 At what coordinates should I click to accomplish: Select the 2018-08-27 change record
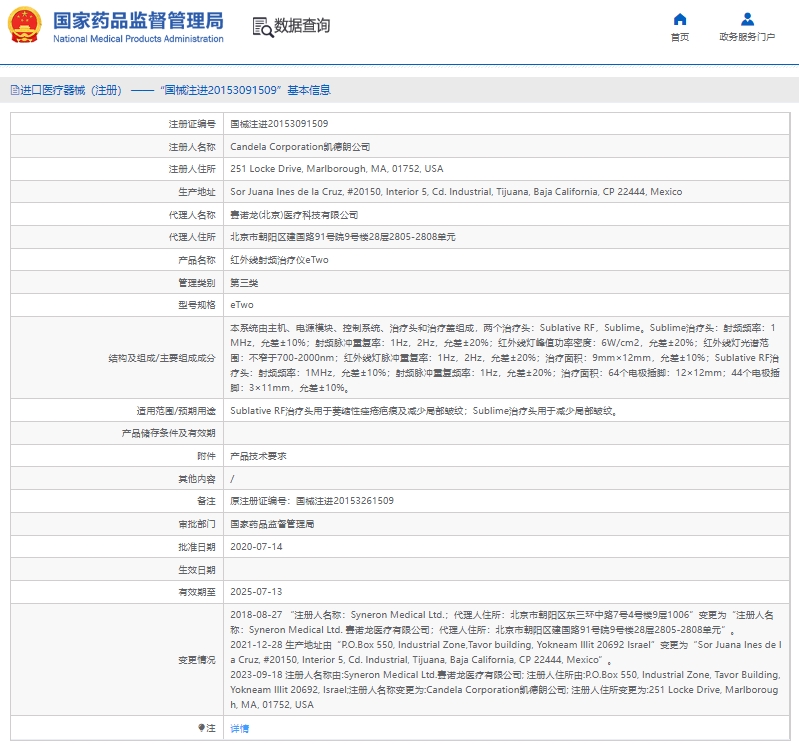[502, 622]
